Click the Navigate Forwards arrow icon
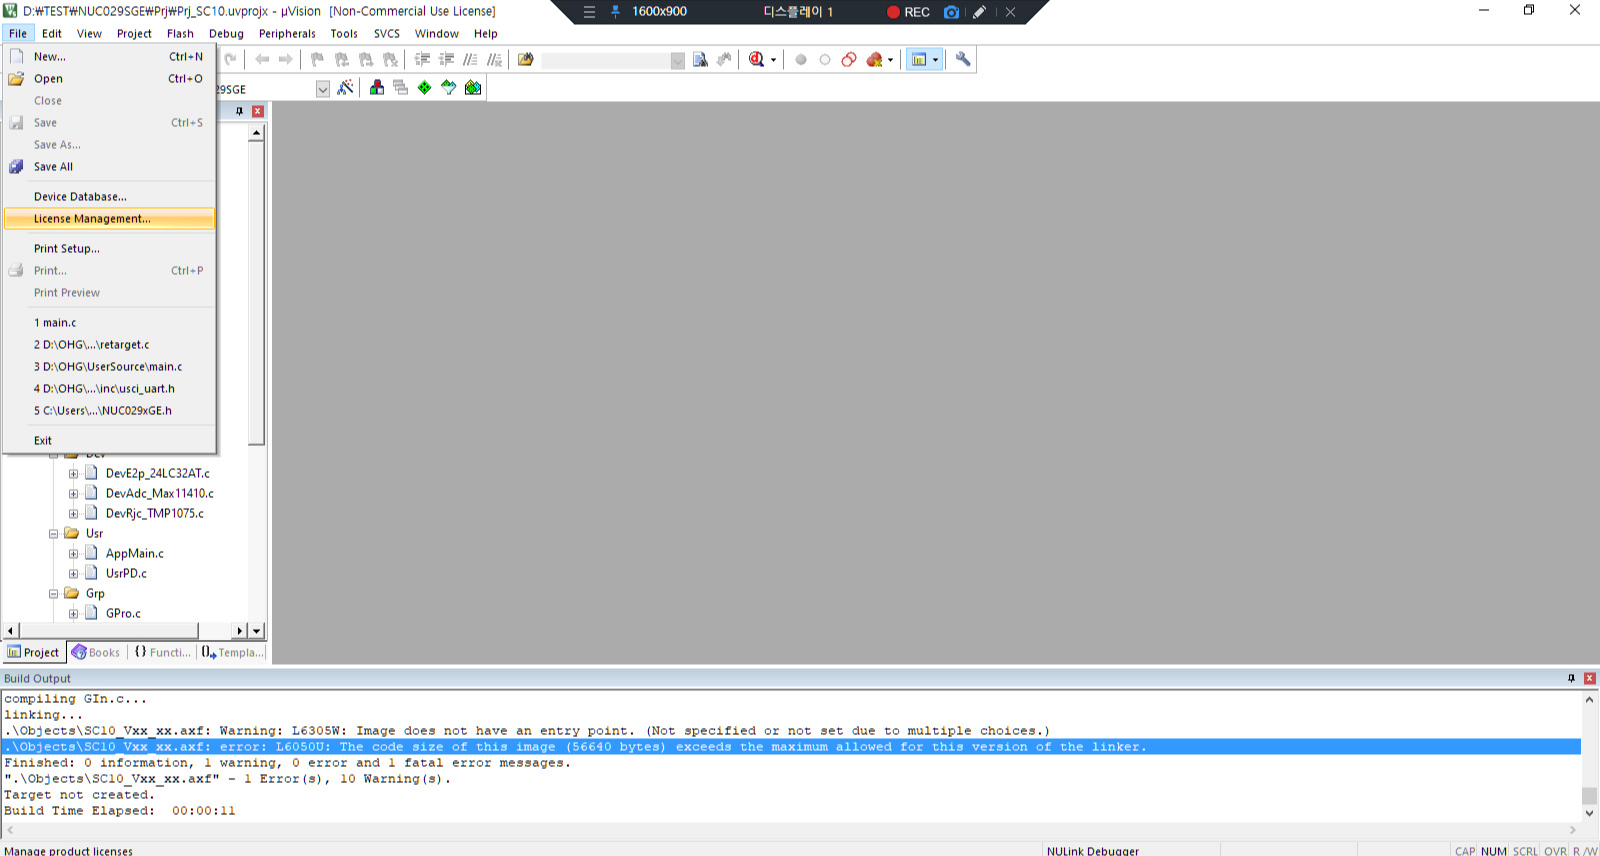 (286, 59)
